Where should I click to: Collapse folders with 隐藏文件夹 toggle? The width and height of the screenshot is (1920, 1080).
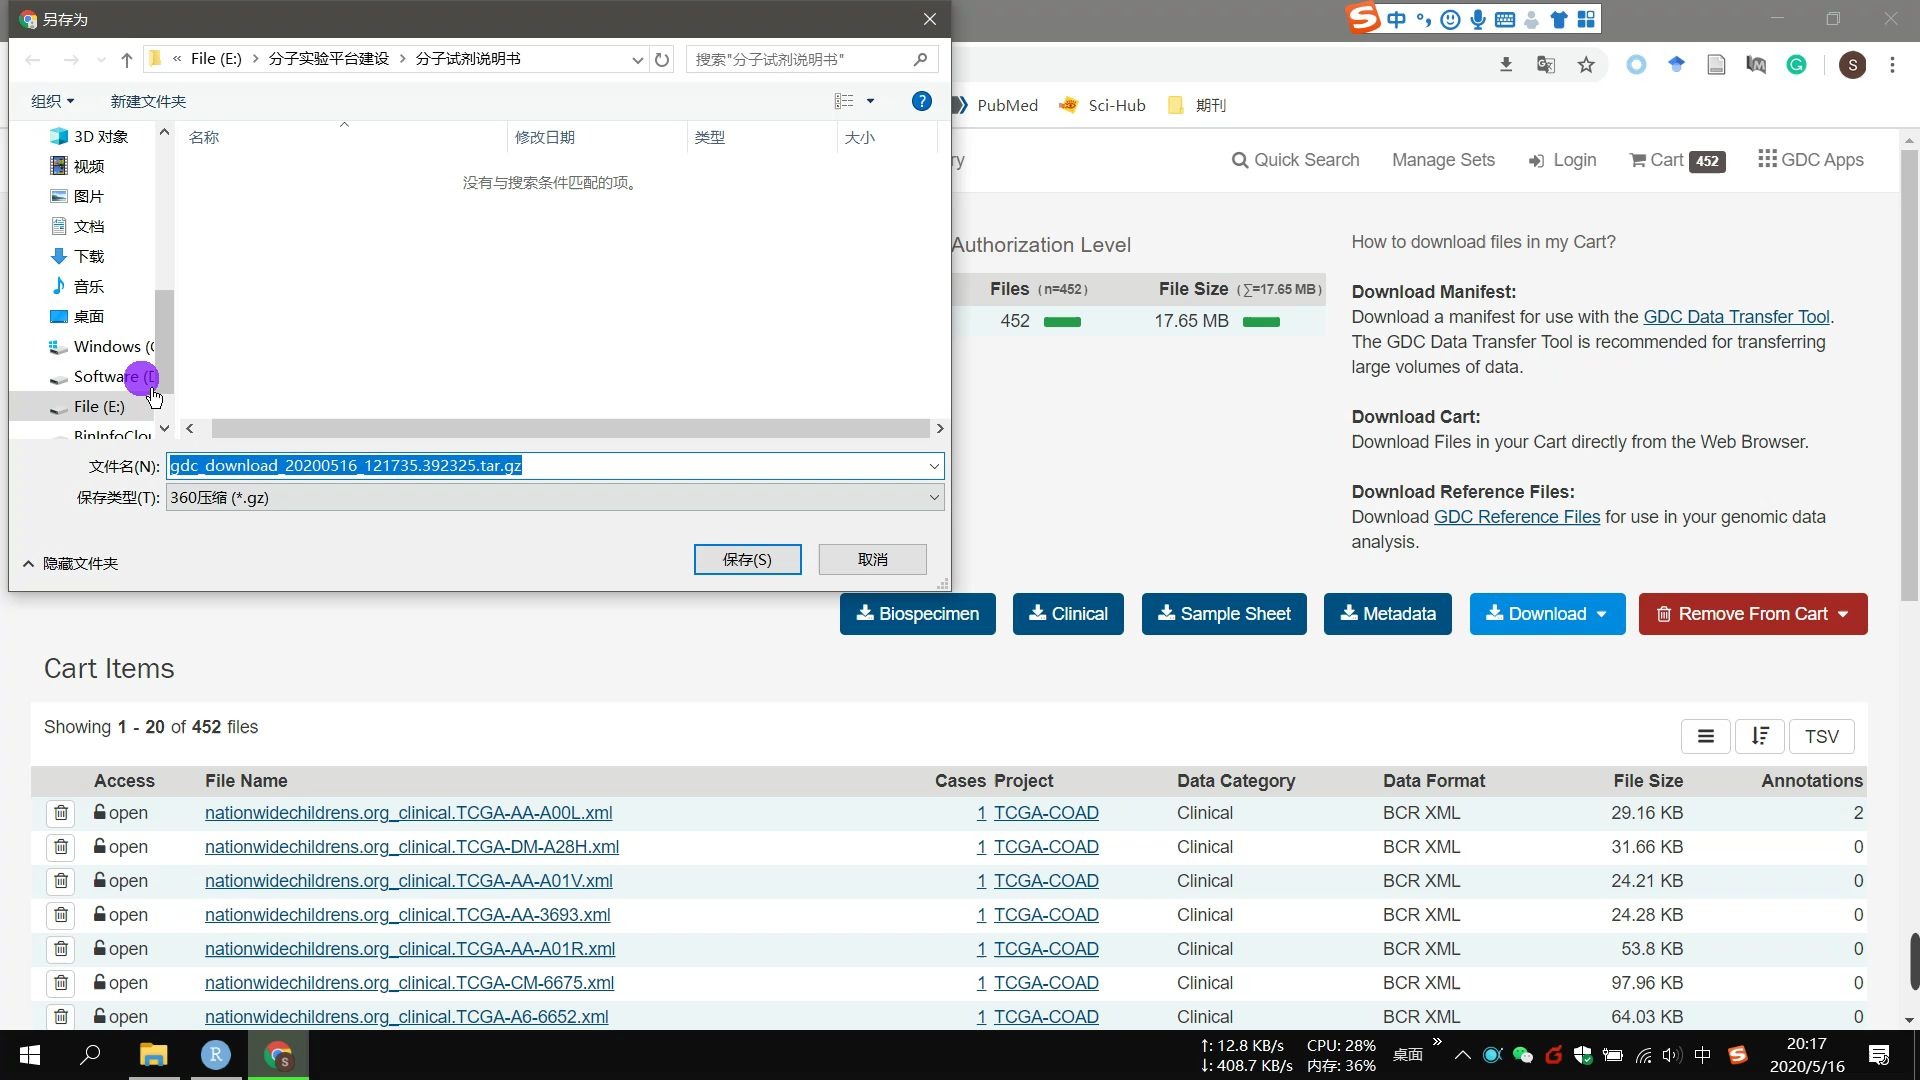tap(70, 563)
